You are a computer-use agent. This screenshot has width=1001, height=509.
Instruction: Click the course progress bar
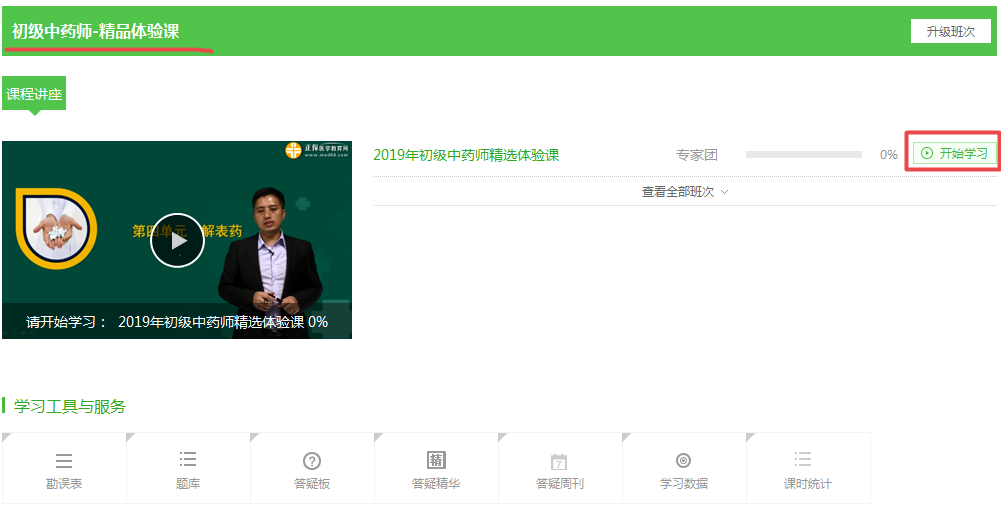point(803,155)
